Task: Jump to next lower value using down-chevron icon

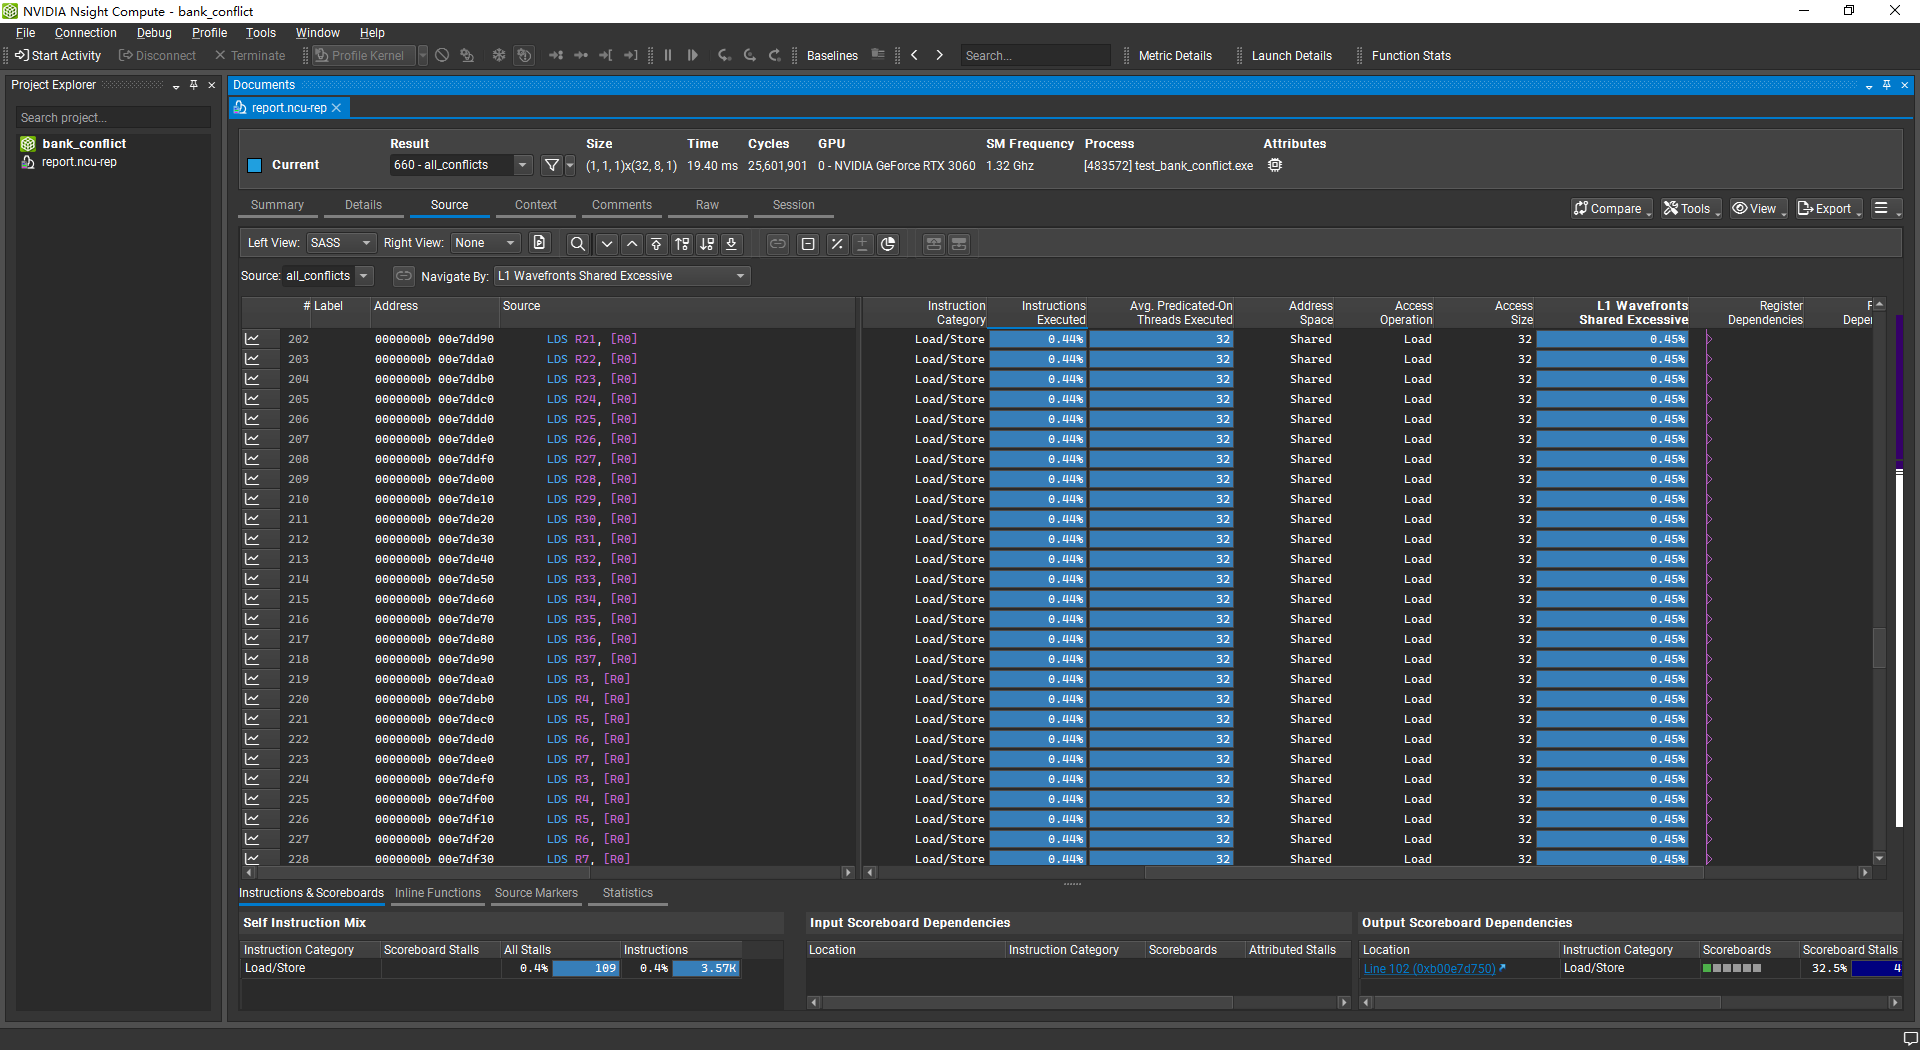Action: pos(607,244)
